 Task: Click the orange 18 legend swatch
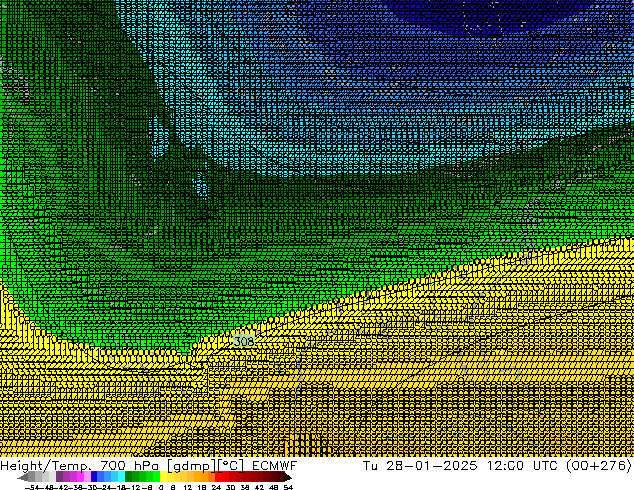pos(205,477)
